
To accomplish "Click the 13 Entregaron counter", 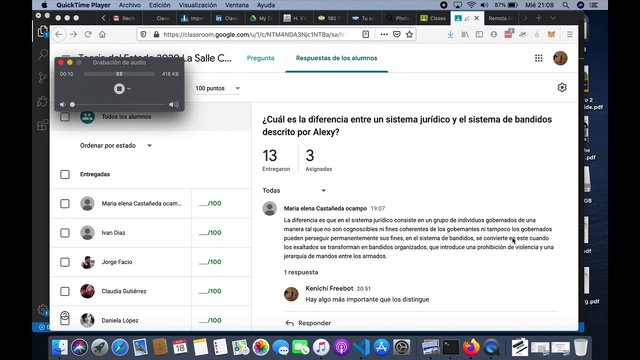I will pyautogui.click(x=276, y=160).
